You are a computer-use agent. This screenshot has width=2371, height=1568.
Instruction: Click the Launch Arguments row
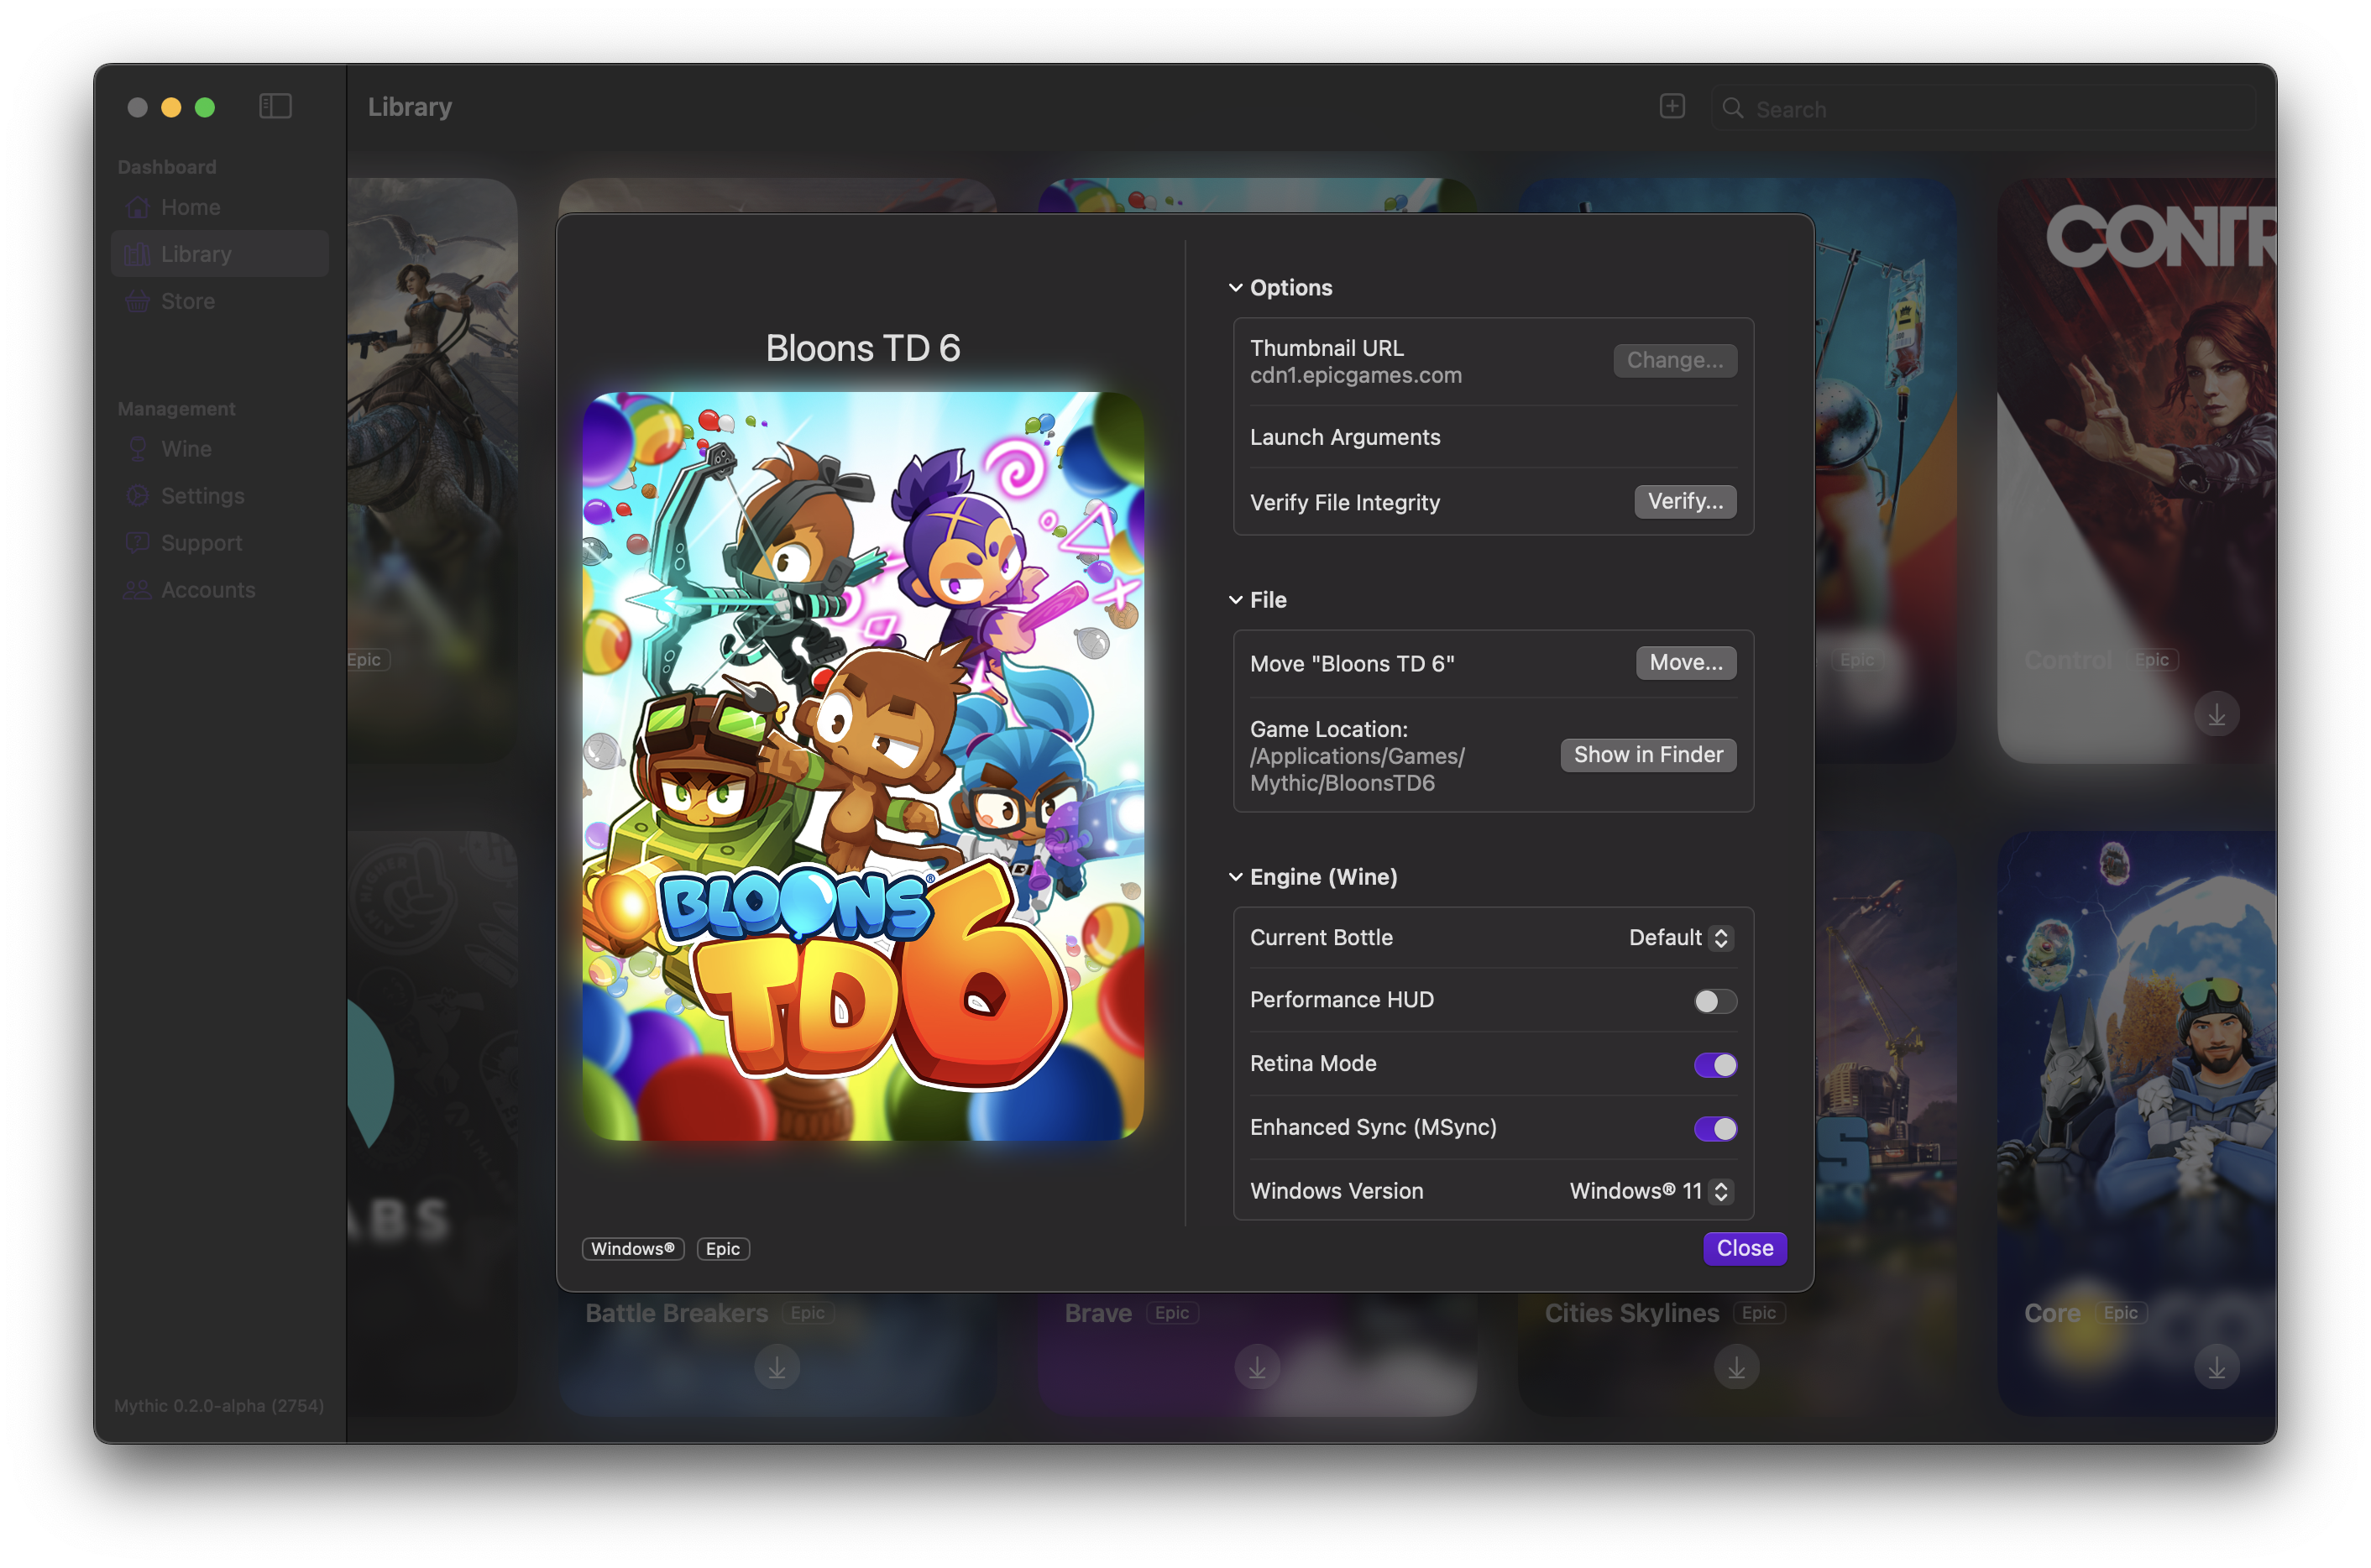pos(1493,437)
